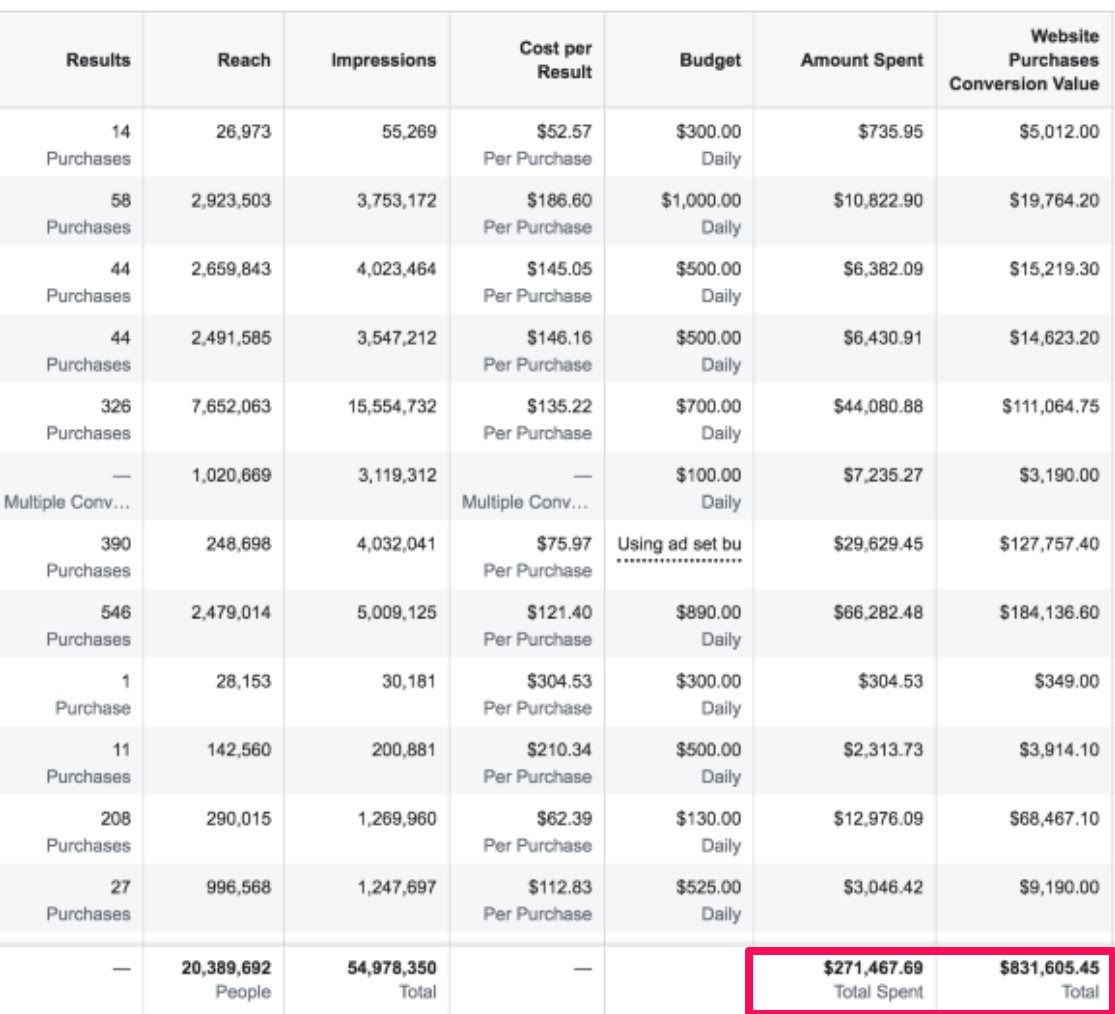
Task: Click the $66,282.48 amount spent
Action: [878, 612]
